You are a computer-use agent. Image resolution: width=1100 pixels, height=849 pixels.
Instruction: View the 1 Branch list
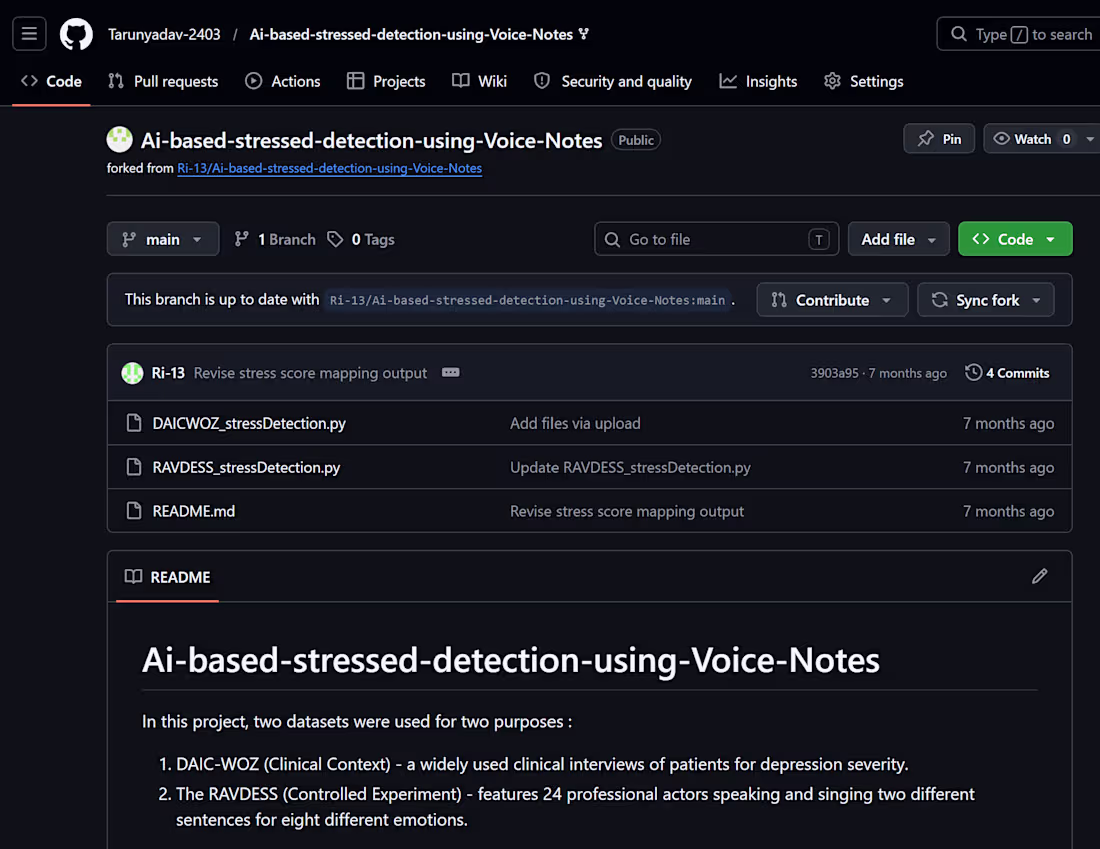(x=275, y=239)
